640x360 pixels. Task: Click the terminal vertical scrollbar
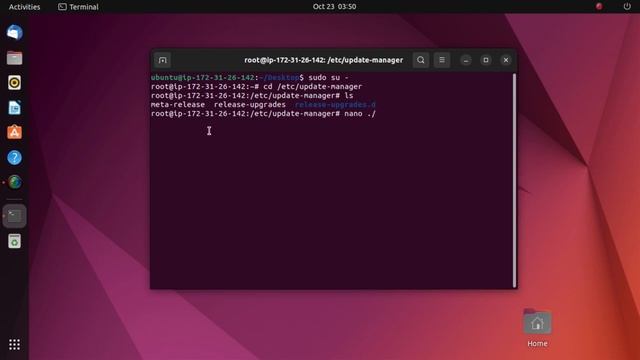coord(514,180)
